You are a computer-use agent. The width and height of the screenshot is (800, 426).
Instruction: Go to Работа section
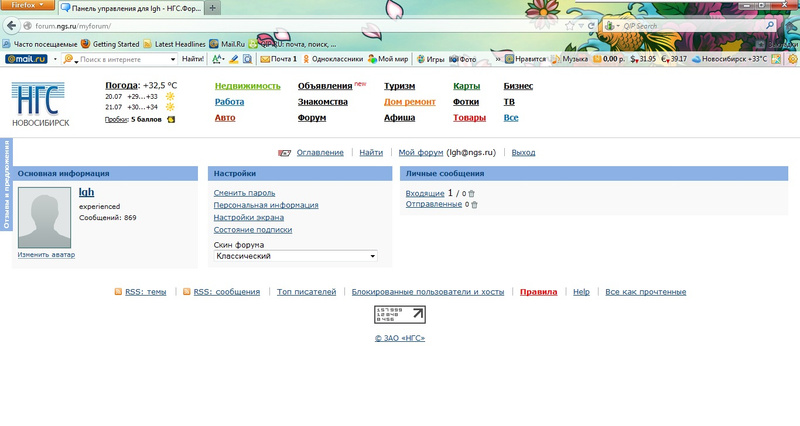click(229, 102)
